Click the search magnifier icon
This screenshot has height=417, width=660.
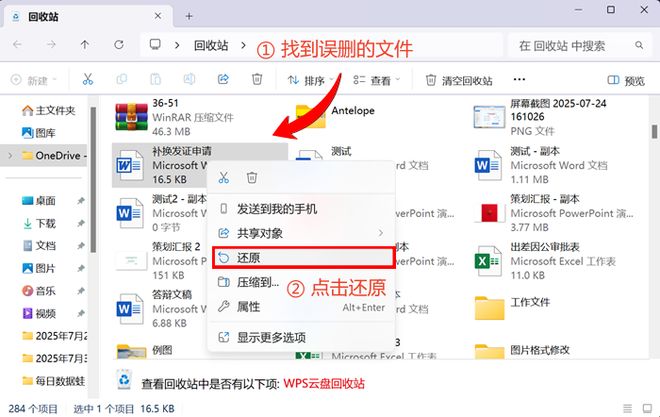tap(639, 45)
